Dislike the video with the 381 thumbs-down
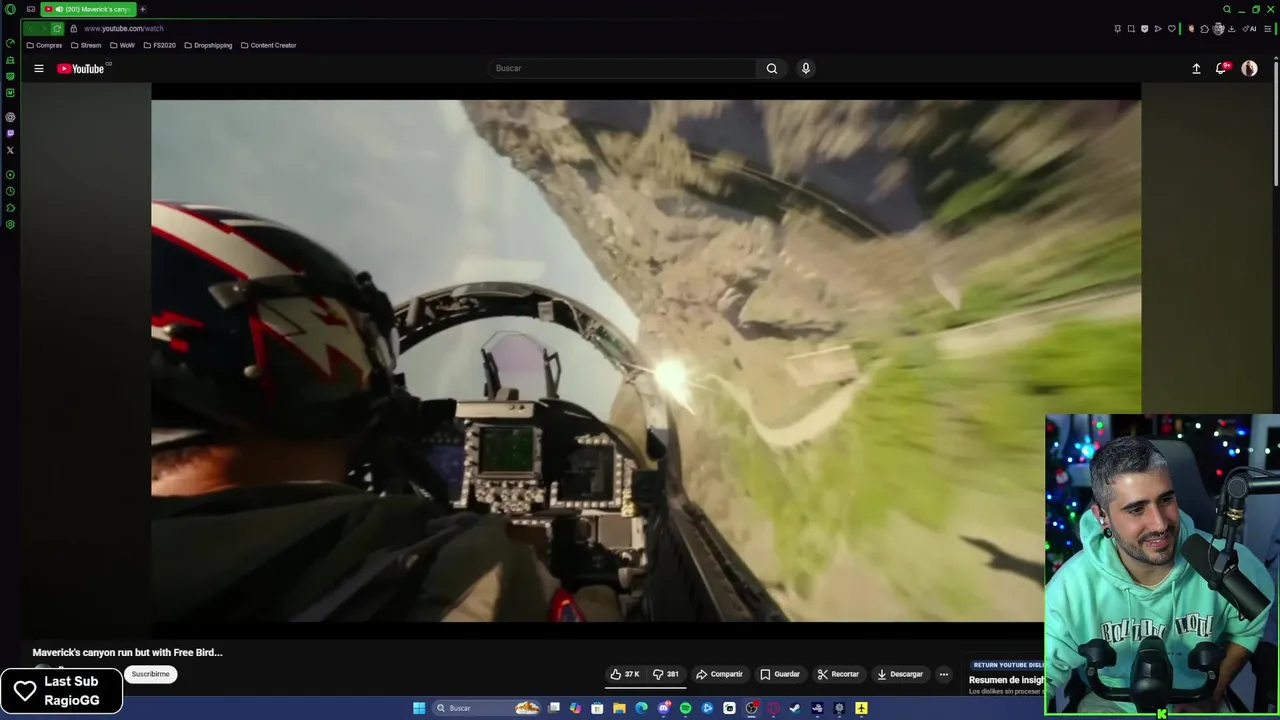 click(x=666, y=674)
